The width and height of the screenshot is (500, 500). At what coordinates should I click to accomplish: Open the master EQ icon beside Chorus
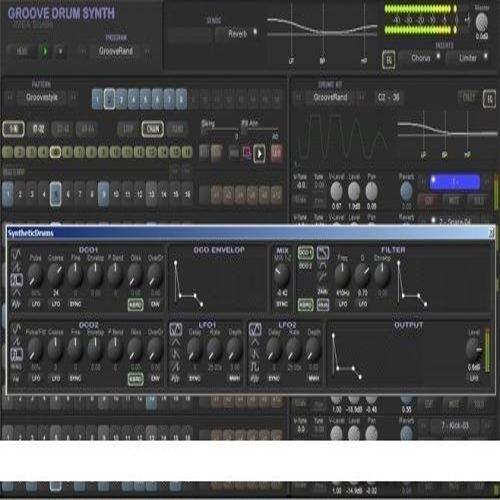[x=389, y=60]
